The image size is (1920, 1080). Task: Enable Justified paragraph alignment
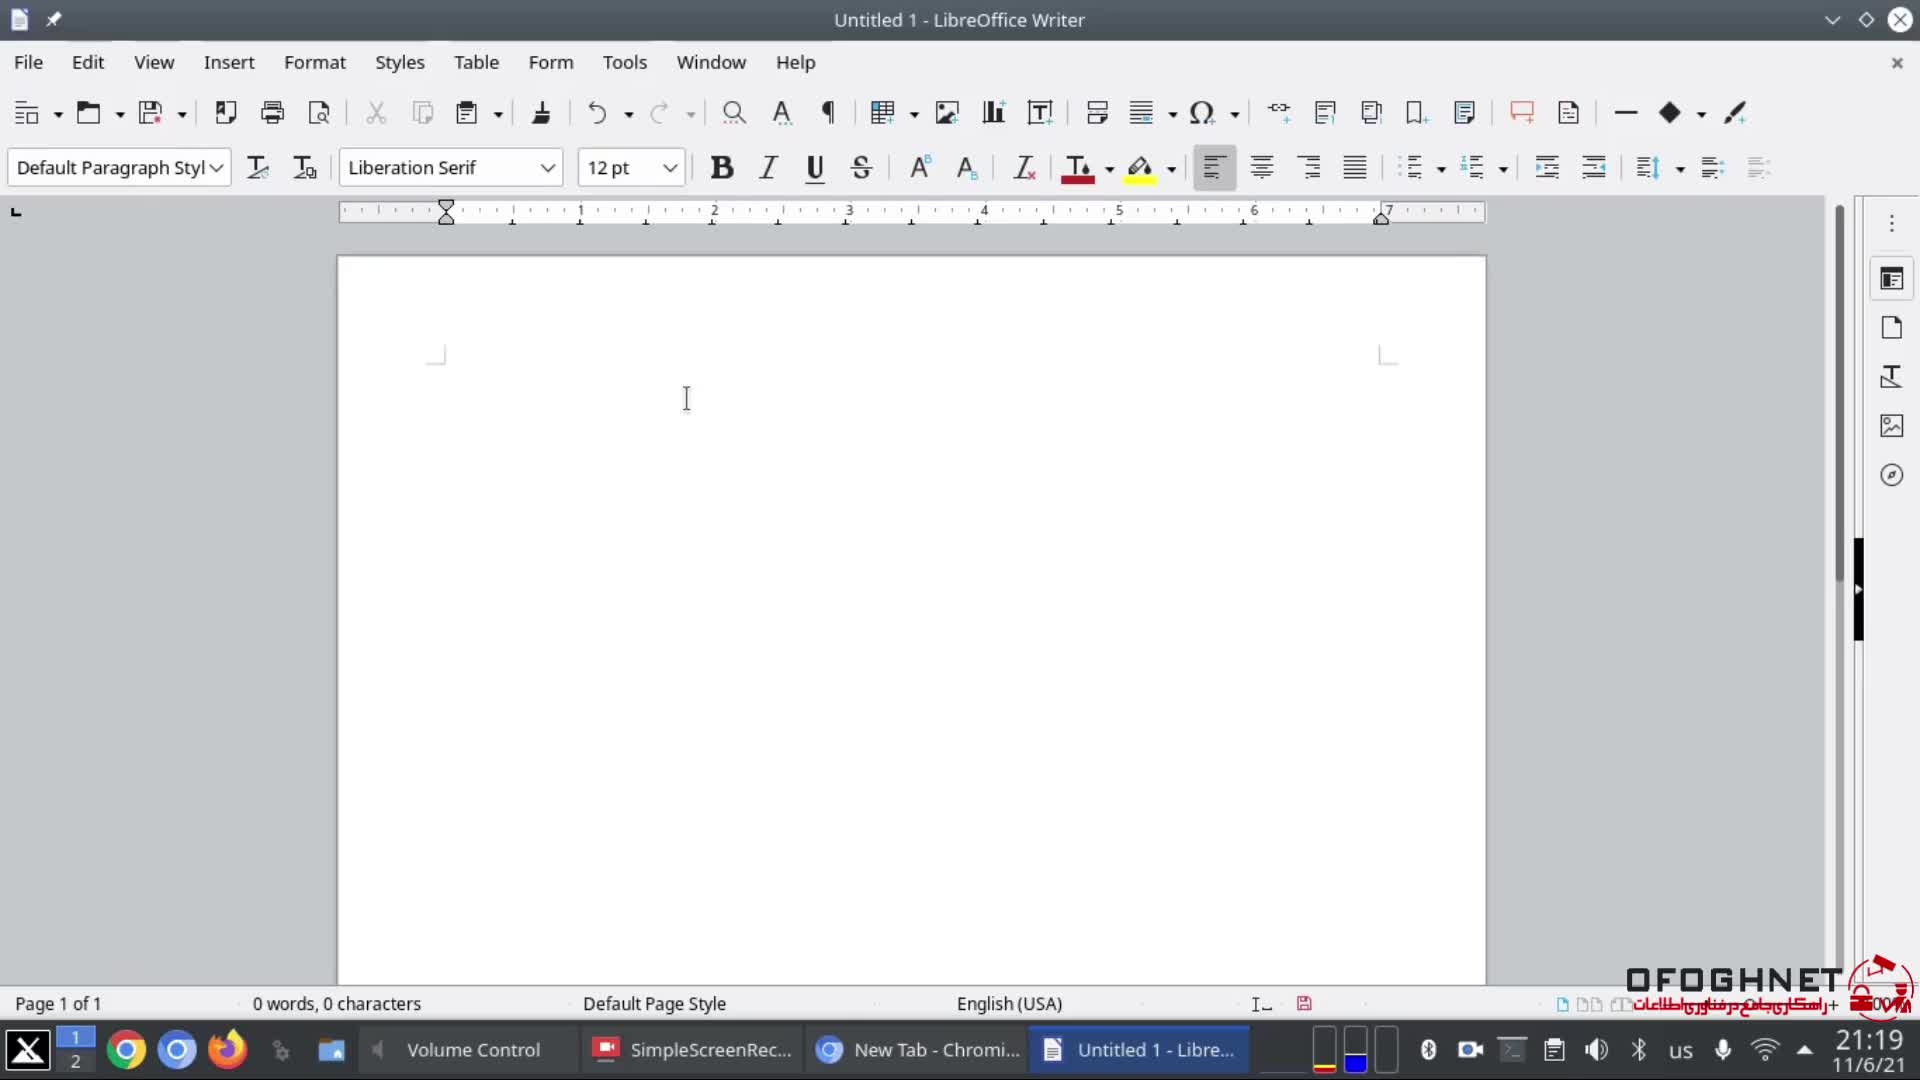tap(1355, 168)
